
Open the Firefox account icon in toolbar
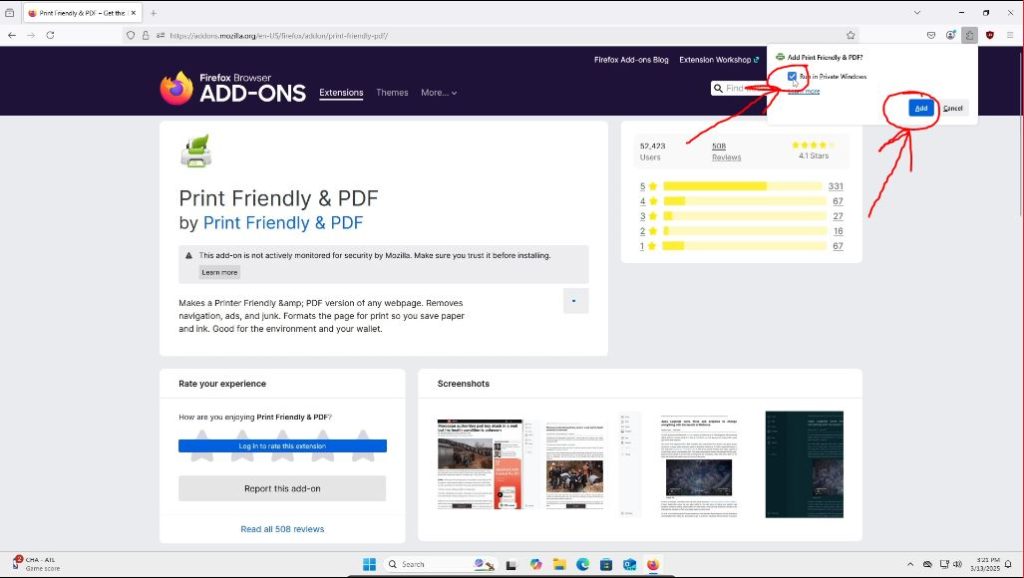click(951, 35)
